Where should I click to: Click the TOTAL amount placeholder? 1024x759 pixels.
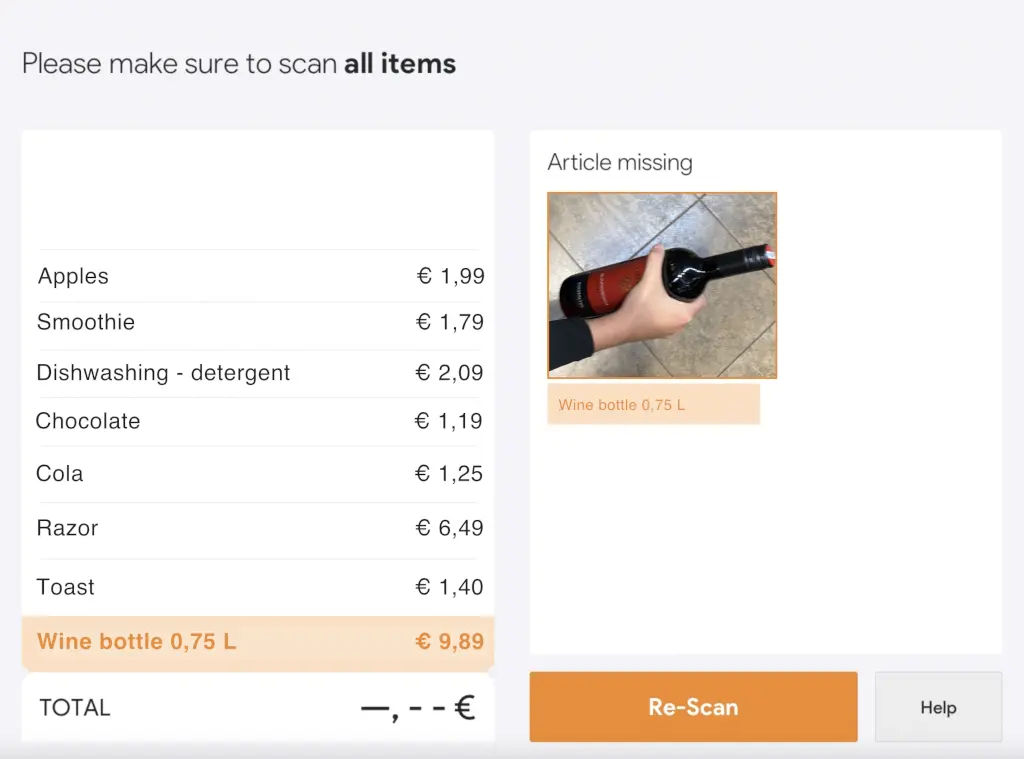[x=417, y=708]
